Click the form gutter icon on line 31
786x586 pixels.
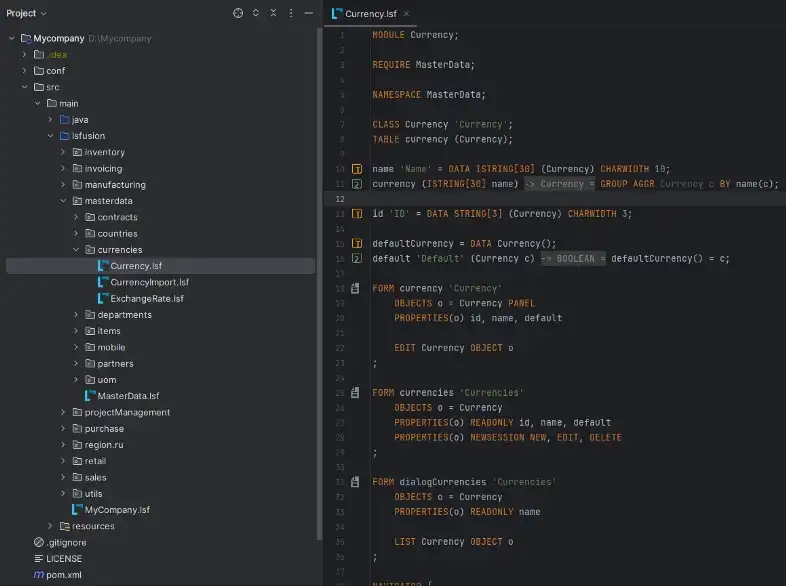tap(355, 482)
